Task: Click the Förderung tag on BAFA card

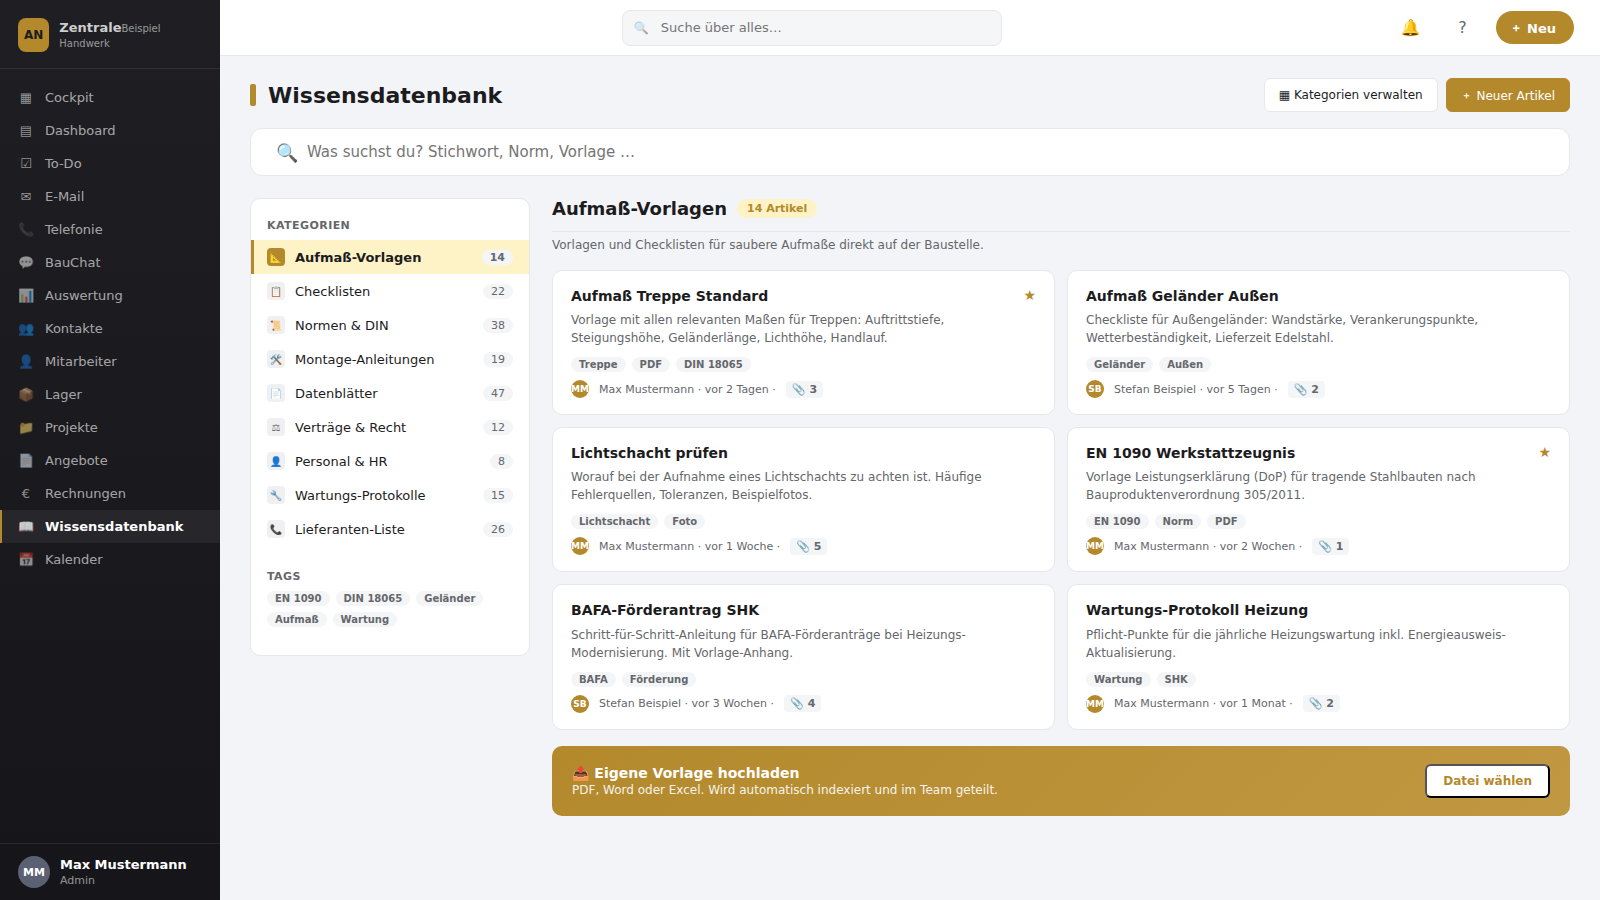Action: [x=659, y=679]
